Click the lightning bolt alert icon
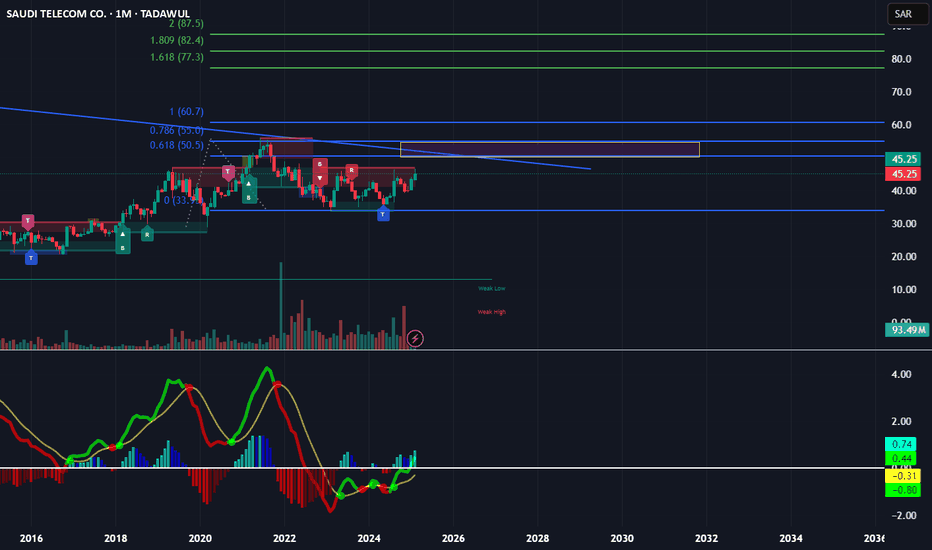The height and width of the screenshot is (550, 932). 415,338
